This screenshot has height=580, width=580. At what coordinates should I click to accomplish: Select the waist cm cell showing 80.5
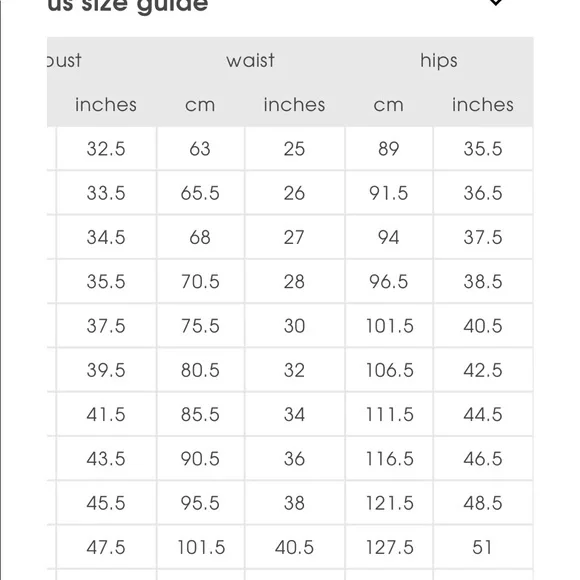tap(200, 370)
